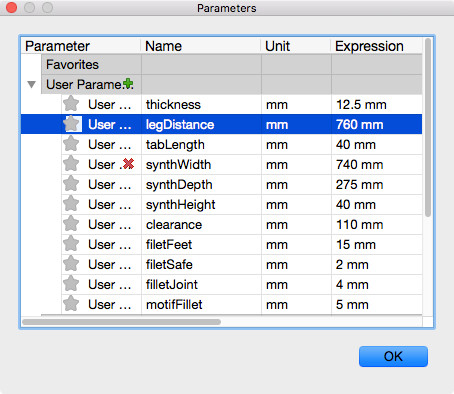Star the tabLength parameter as favorite

point(71,144)
